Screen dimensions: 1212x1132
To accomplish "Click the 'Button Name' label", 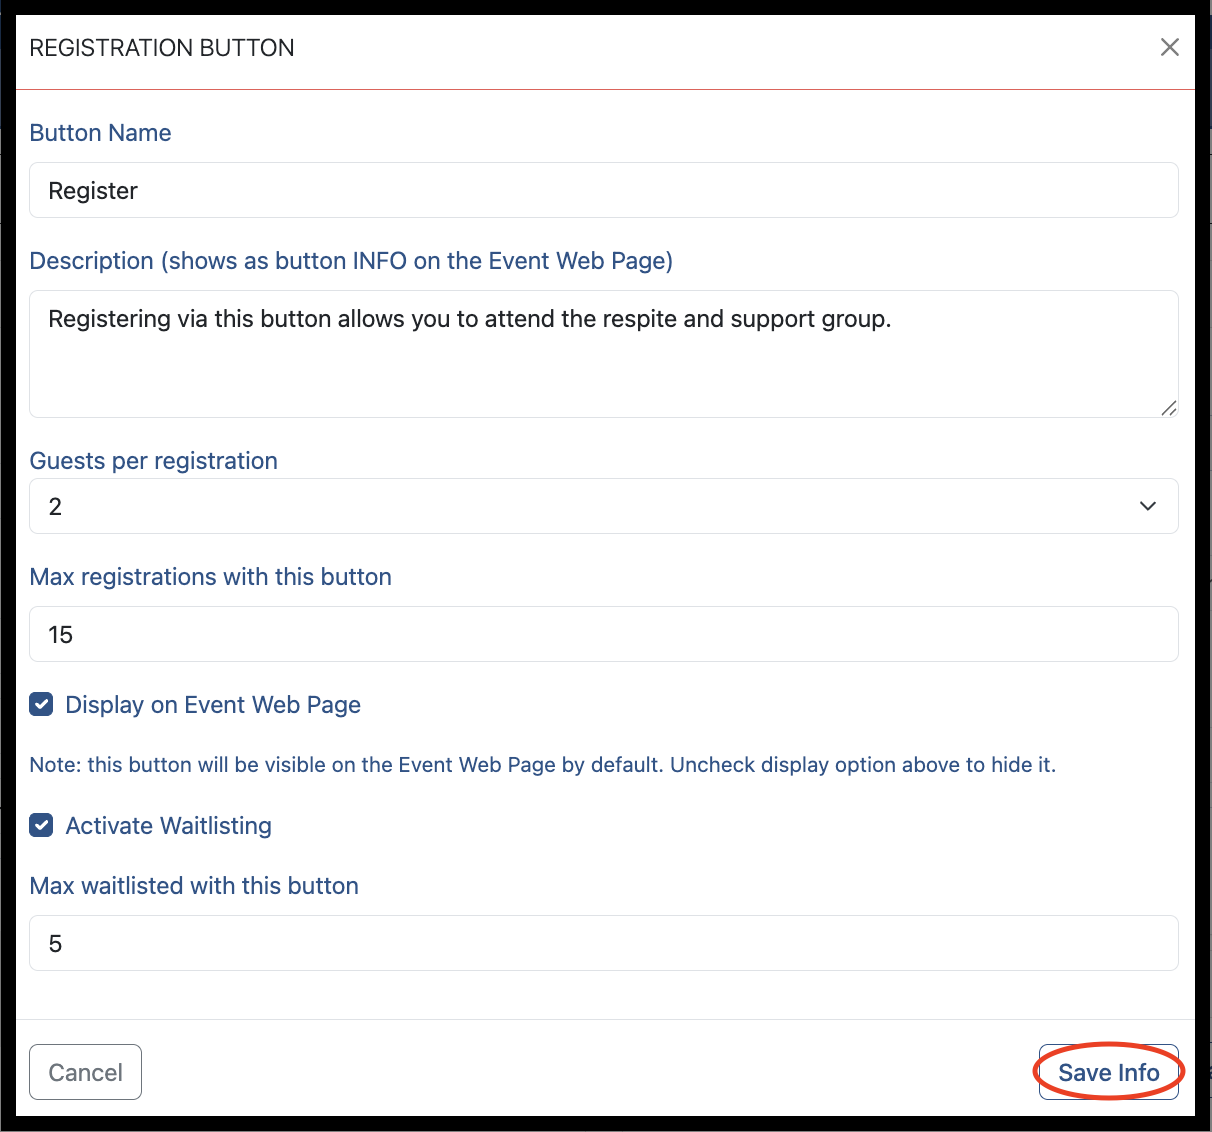I will pos(100,133).
